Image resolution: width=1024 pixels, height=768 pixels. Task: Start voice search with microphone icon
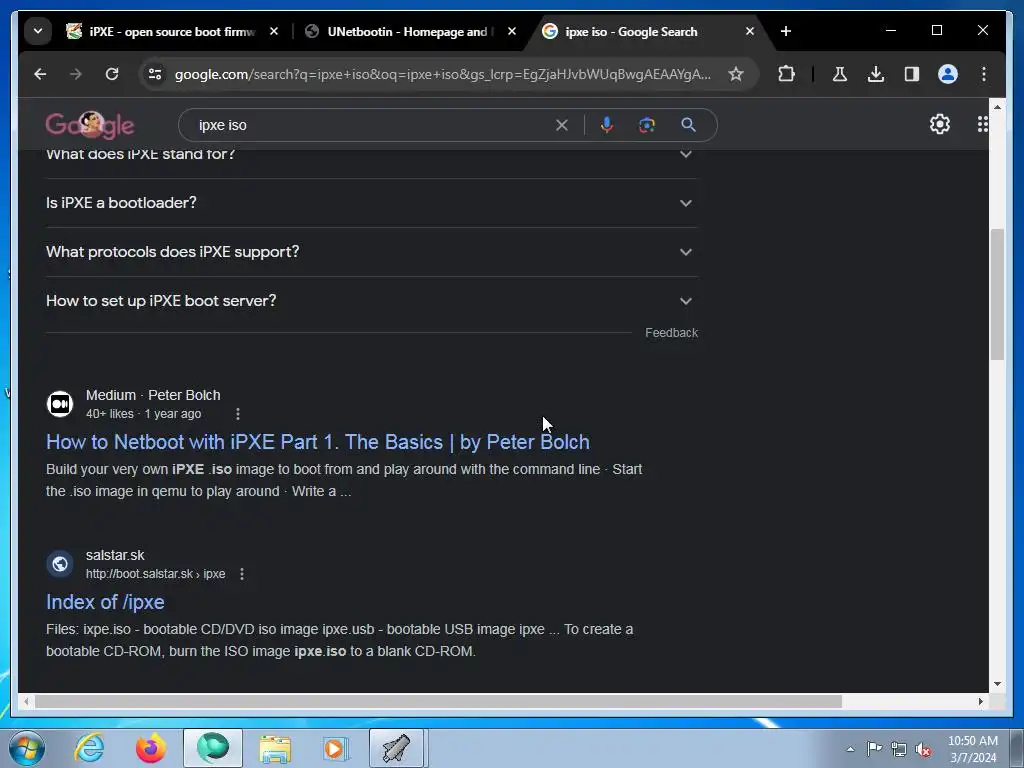click(x=607, y=125)
